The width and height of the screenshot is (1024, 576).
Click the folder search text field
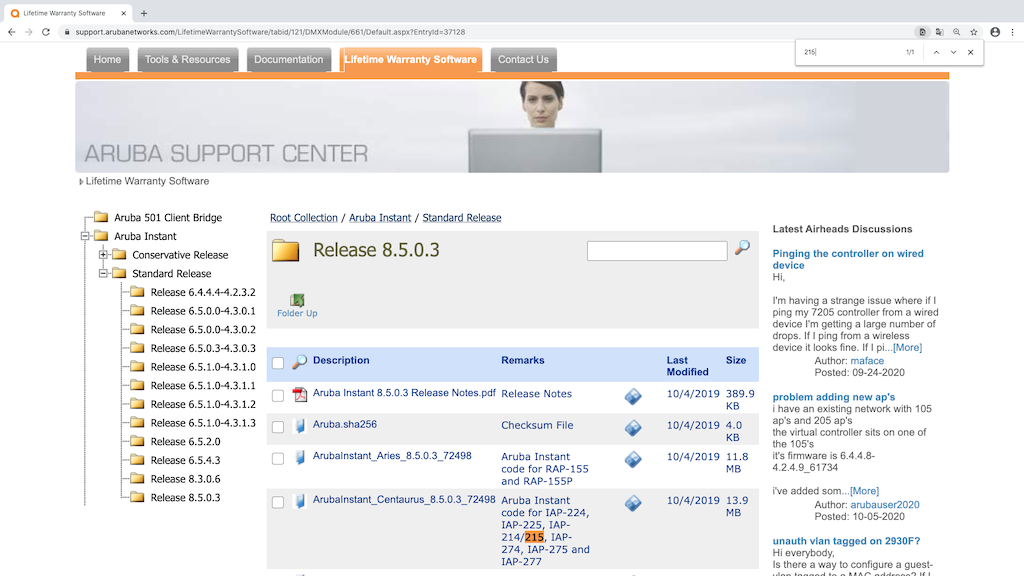coord(656,251)
